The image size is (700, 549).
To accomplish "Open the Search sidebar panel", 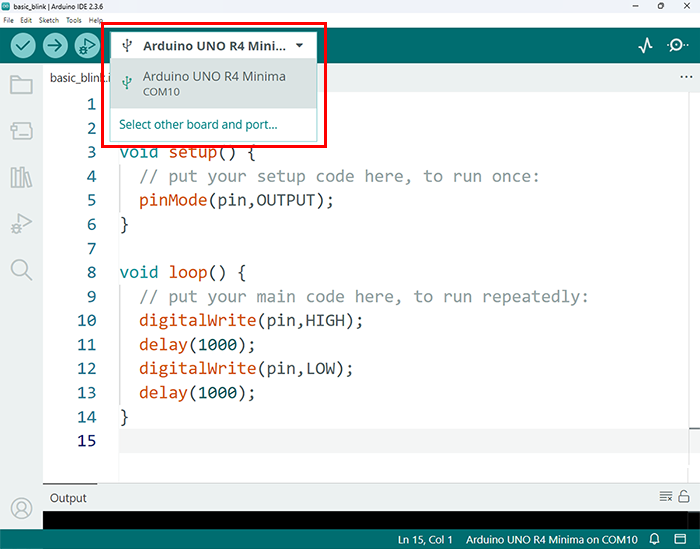I will pyautogui.click(x=21, y=270).
